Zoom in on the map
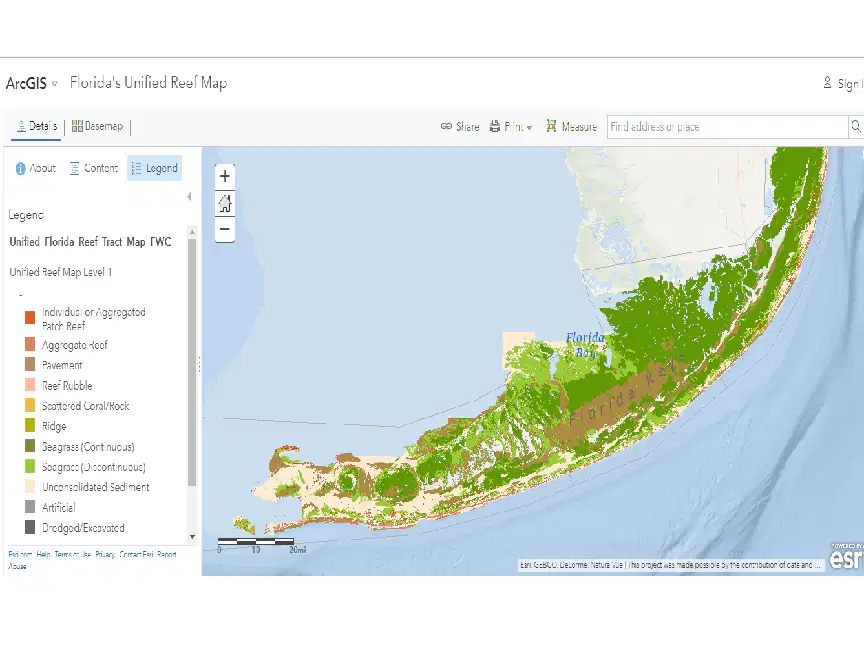 (224, 176)
